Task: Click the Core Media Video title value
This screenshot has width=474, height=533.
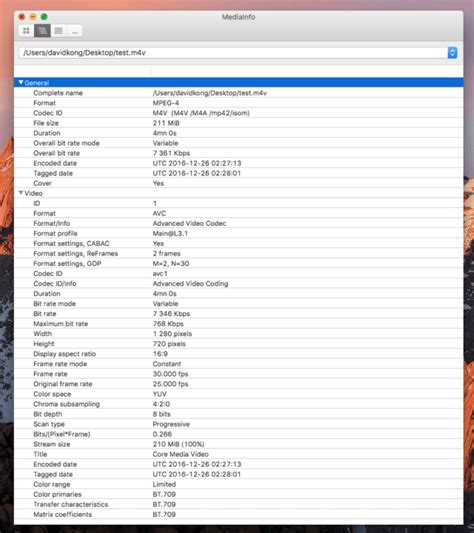Action: (x=181, y=454)
